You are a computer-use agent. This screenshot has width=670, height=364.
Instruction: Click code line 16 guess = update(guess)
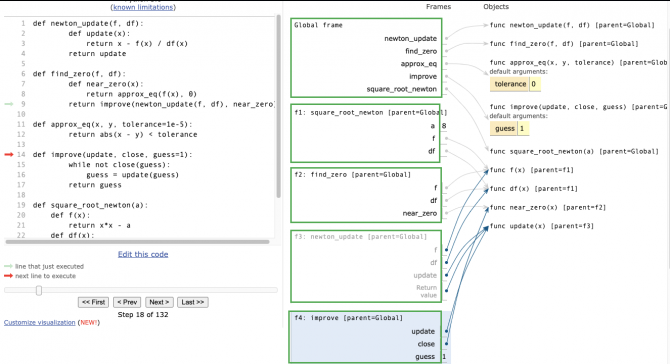[x=132, y=175]
